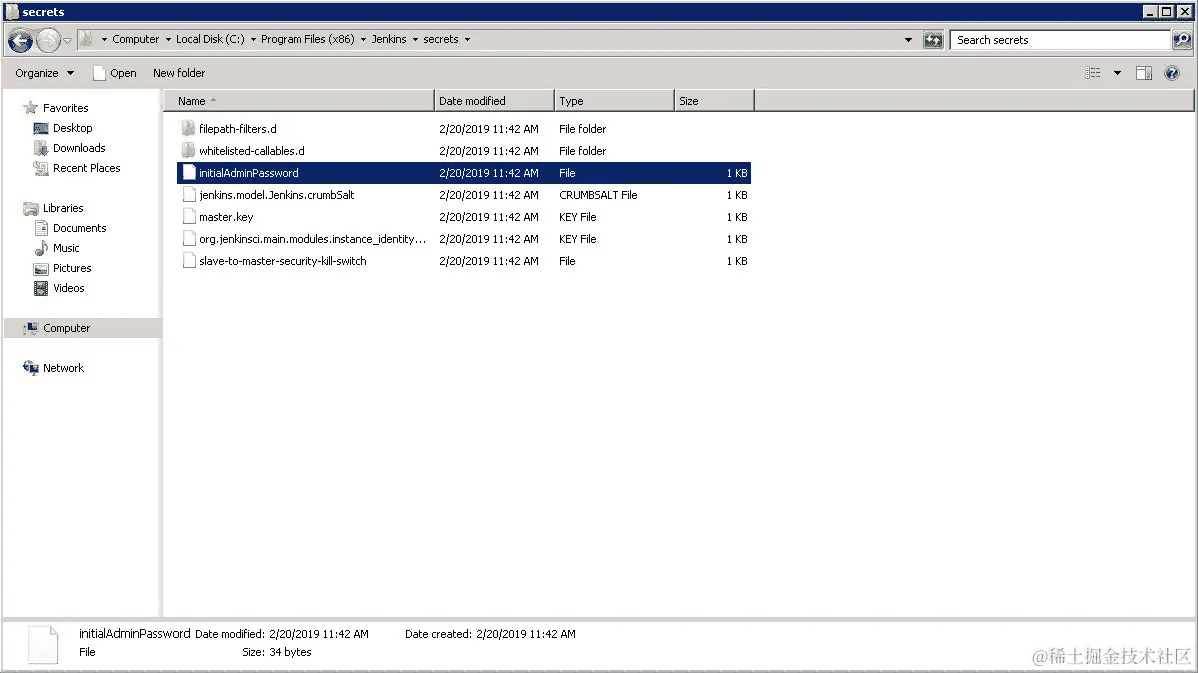Select the initialAdminPassword file name
The height and width of the screenshot is (673, 1198).
248,173
